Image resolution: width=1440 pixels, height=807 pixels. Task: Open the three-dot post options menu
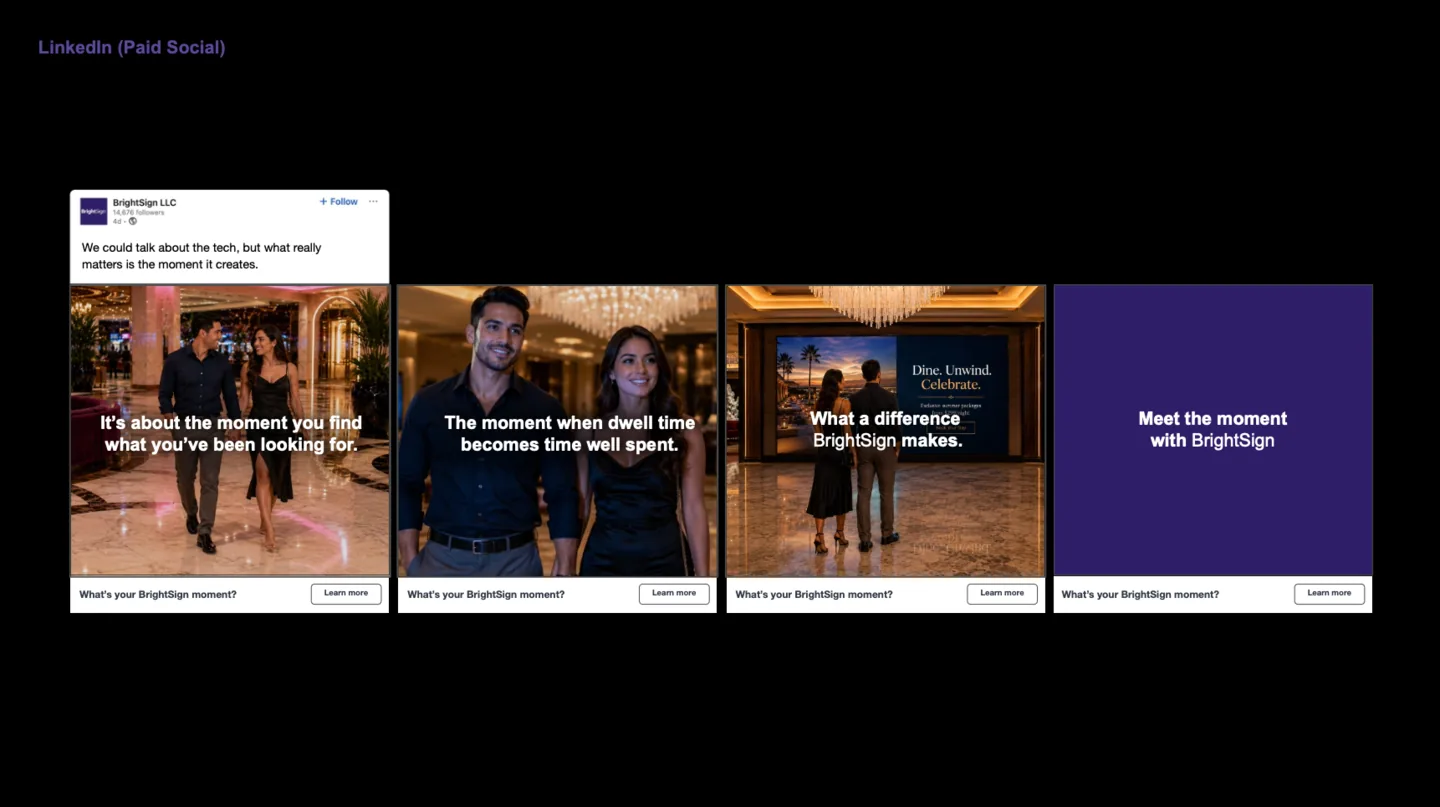[373, 202]
